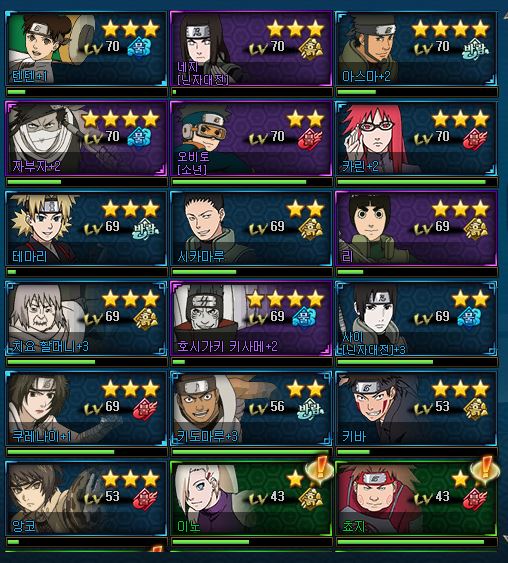The image size is (508, 563).
Task: Click the experience bar under 카린+2
Action: [x=416, y=182]
